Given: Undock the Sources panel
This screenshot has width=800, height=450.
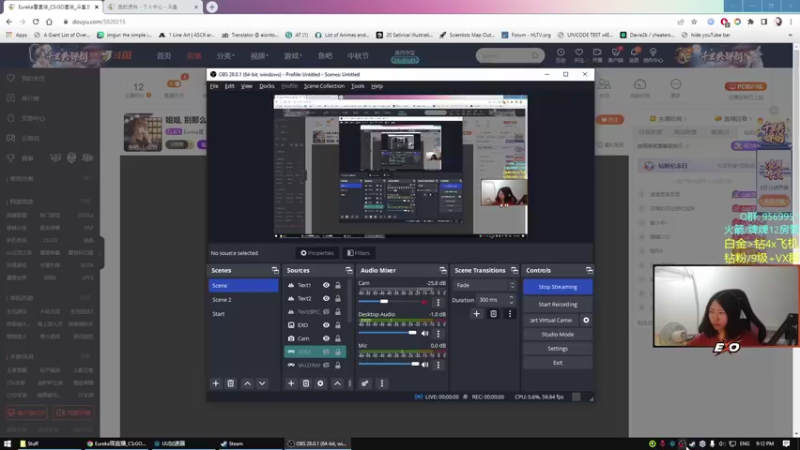Looking at the screenshot, I should click(348, 270).
